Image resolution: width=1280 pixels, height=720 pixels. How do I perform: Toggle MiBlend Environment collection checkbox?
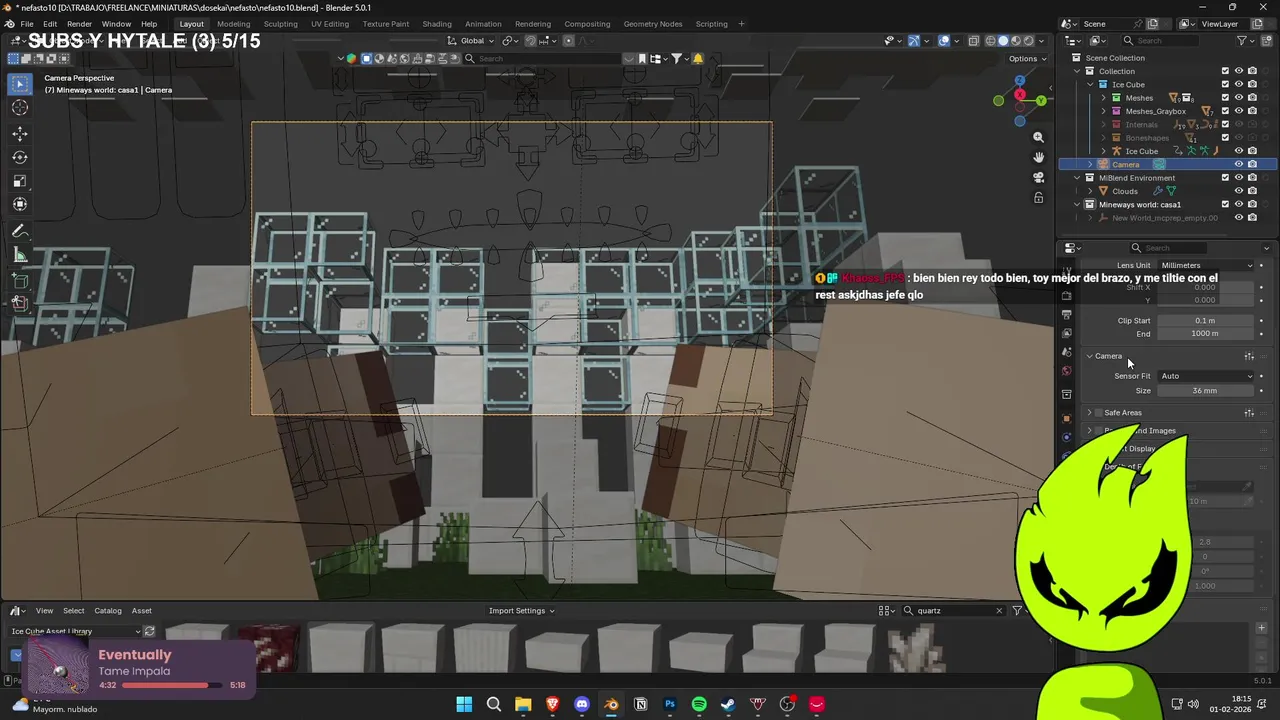coord(1225,178)
